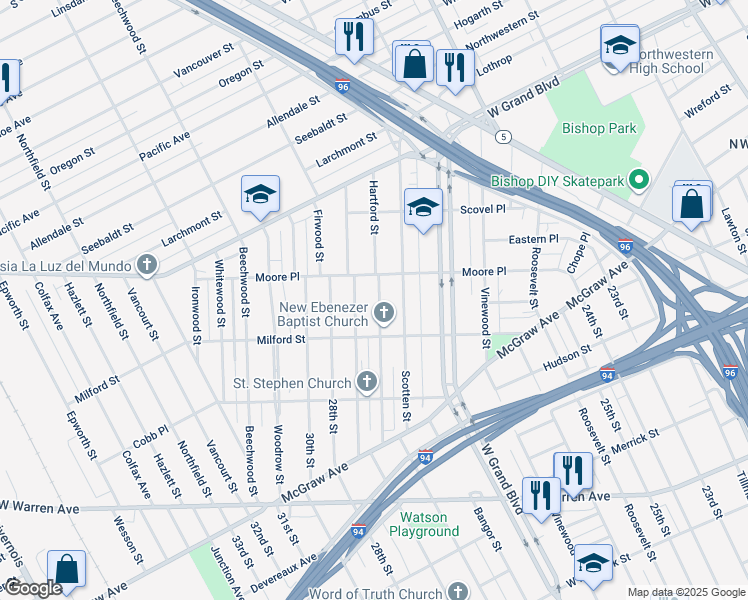Click the Merrick St label
This screenshot has width=748, height=600.
coord(635,441)
